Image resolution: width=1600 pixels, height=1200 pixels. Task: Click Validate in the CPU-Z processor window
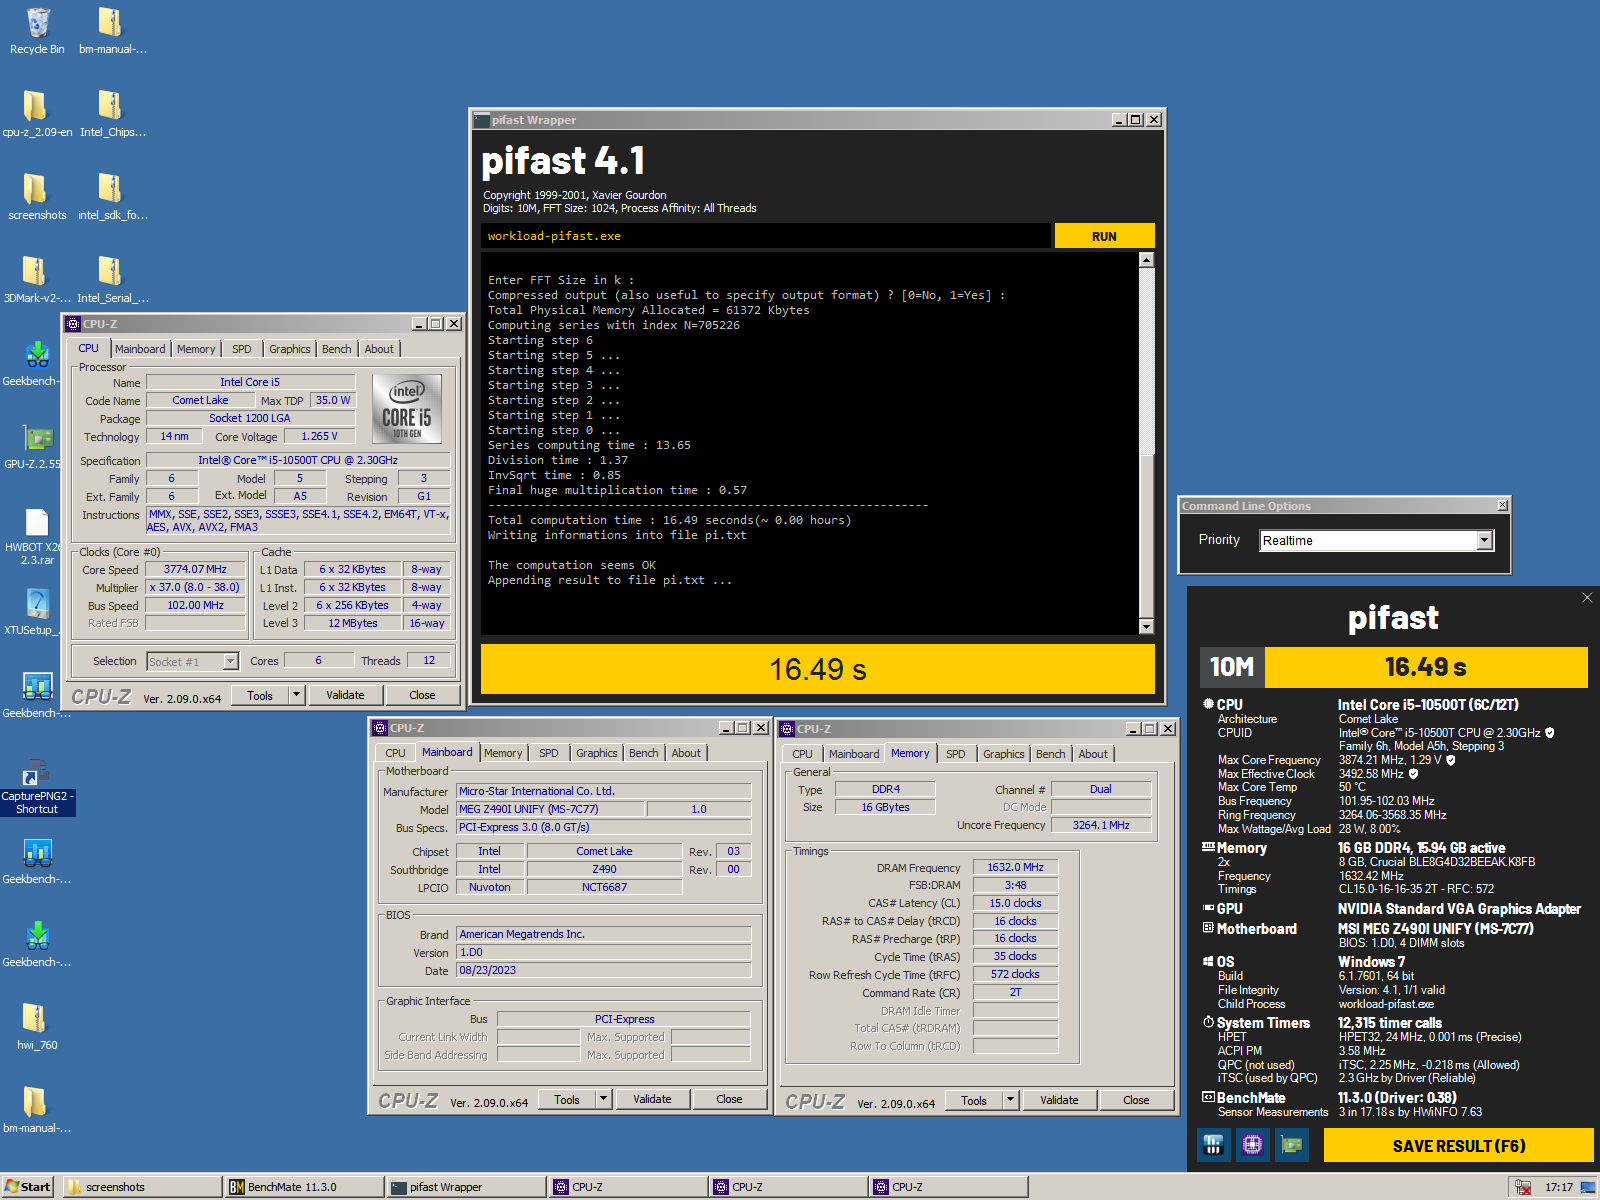345,695
